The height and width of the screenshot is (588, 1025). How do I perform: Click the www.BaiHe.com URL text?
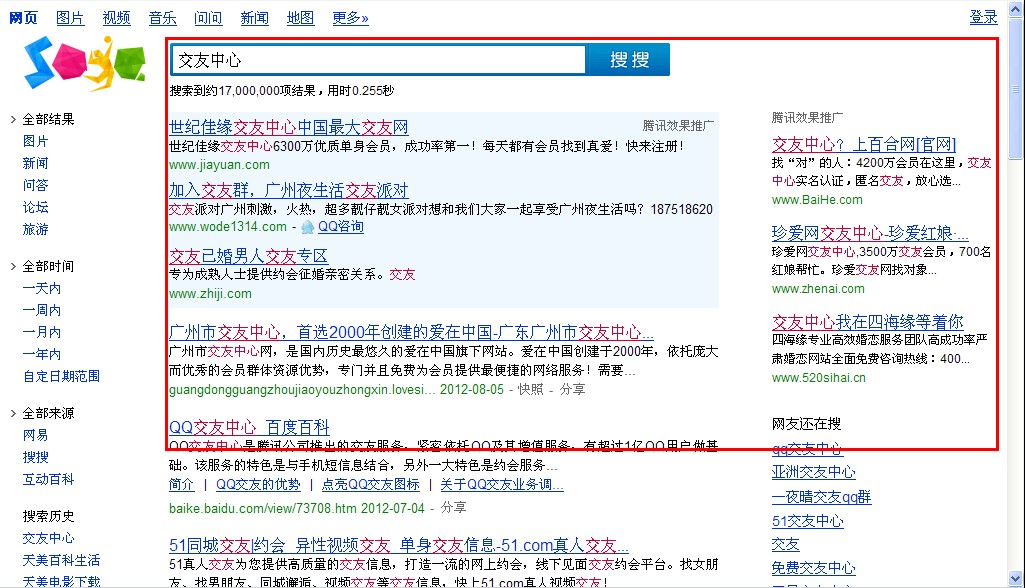click(x=817, y=200)
